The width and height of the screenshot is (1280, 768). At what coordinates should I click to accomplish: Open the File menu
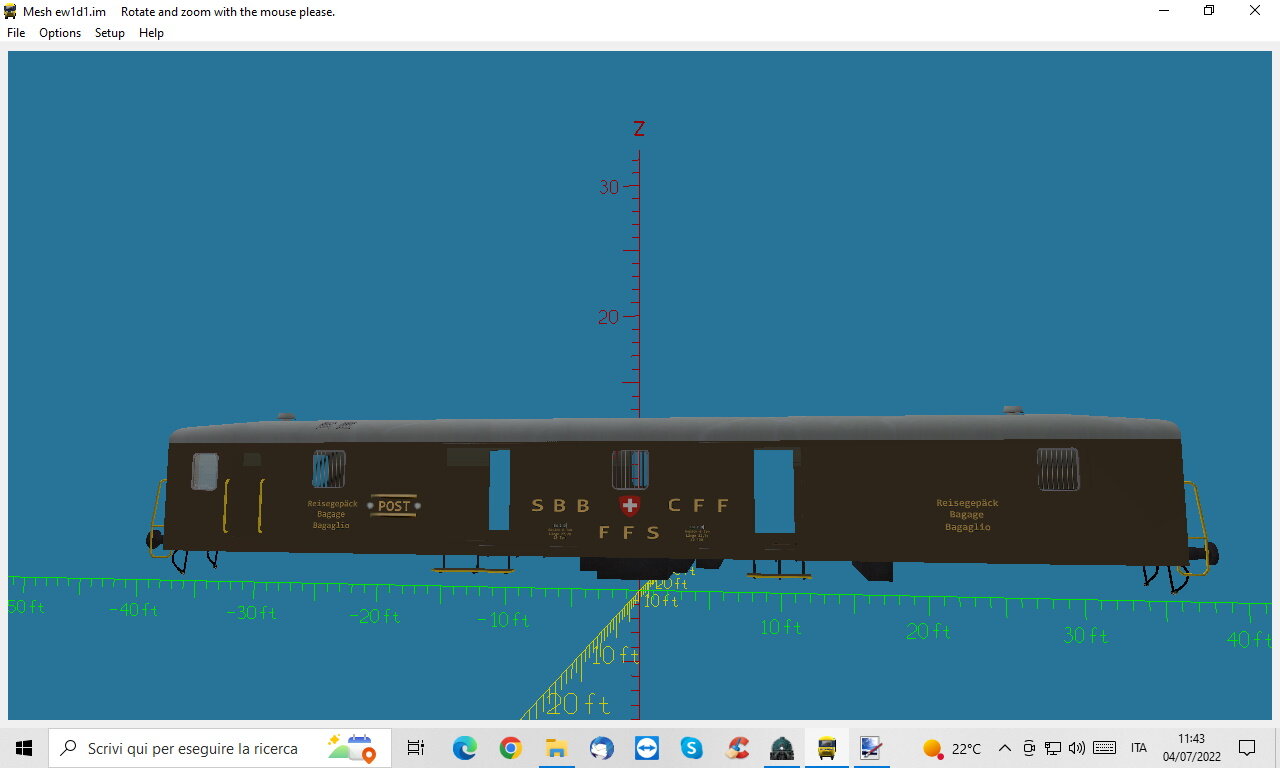click(16, 33)
